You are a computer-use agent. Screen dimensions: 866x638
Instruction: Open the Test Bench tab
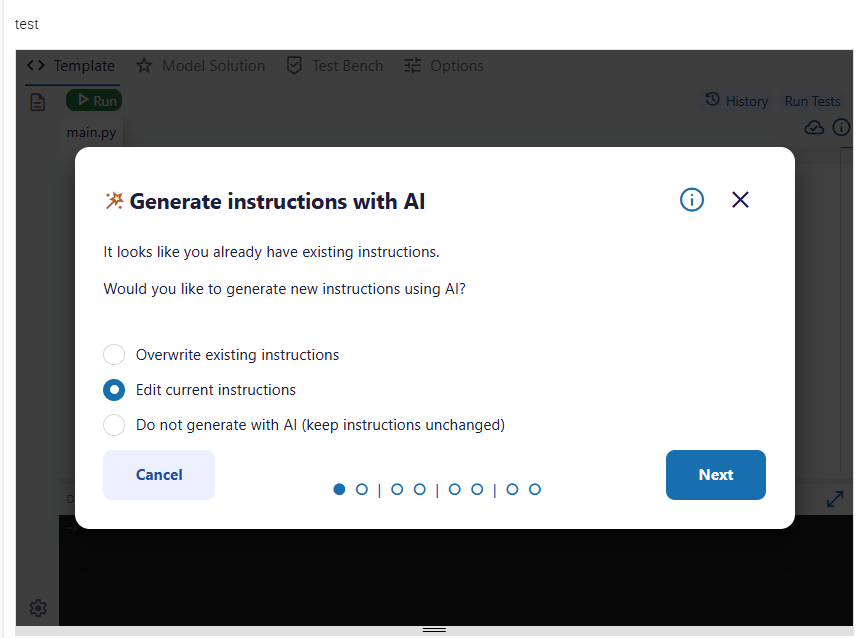[x=348, y=65]
